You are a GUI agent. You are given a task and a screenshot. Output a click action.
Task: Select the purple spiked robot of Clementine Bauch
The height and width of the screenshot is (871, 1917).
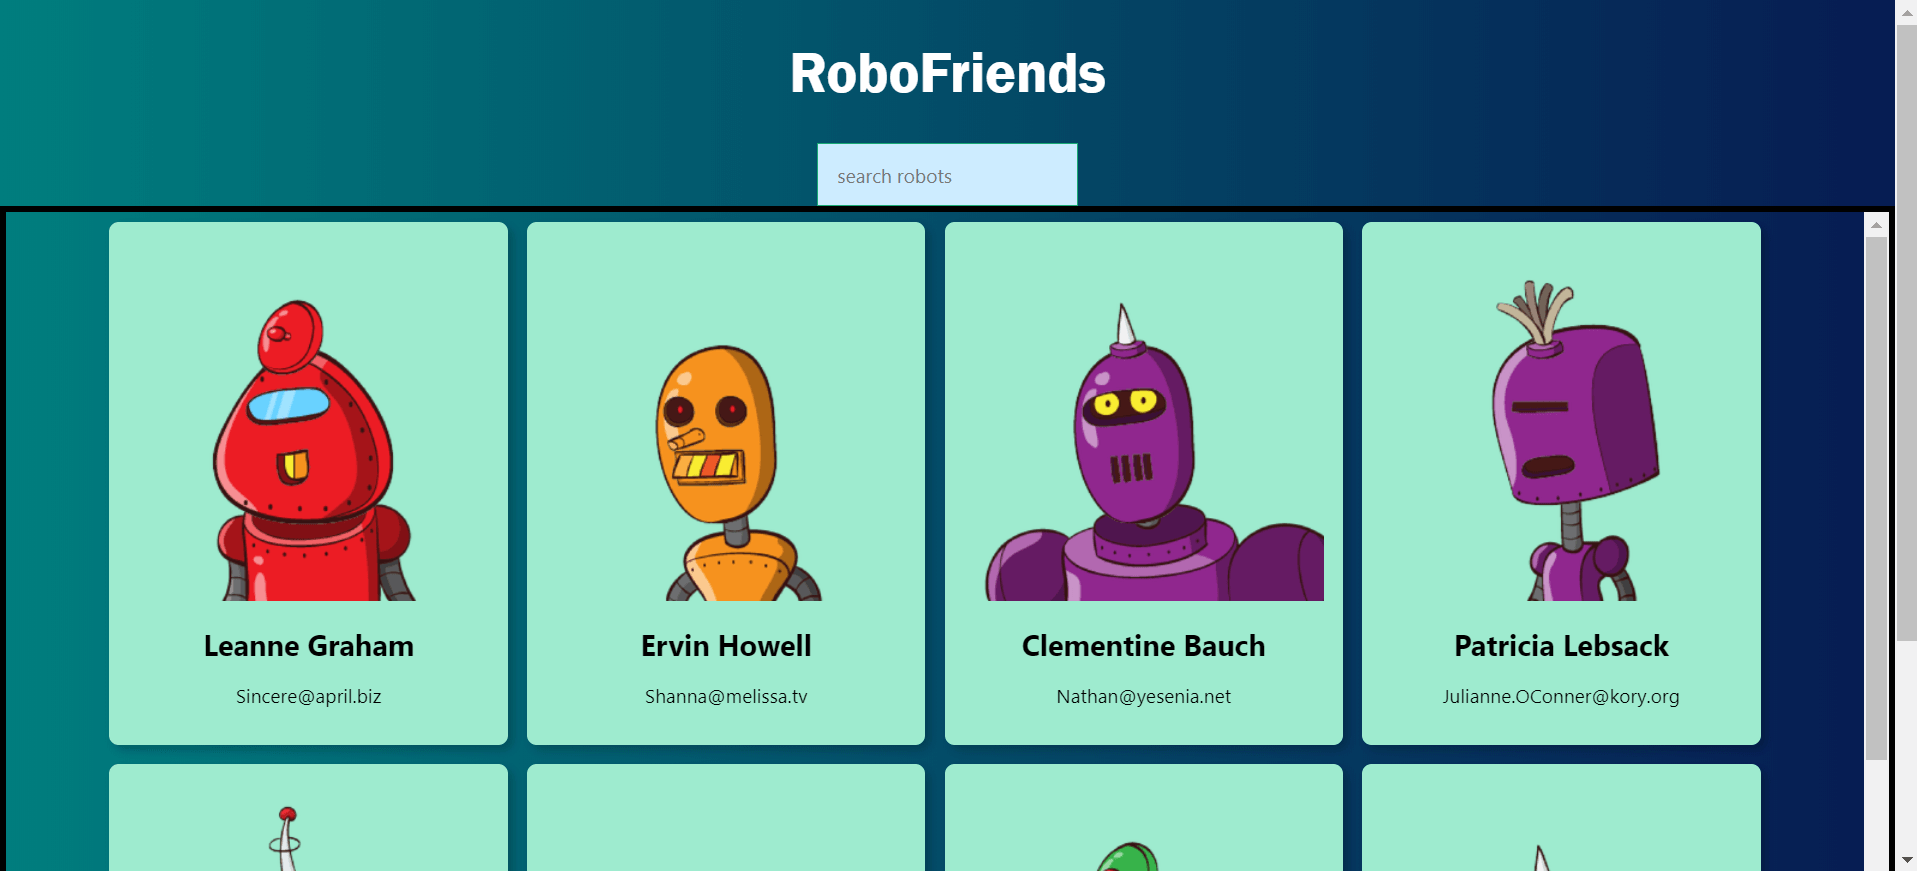pyautogui.click(x=1154, y=452)
